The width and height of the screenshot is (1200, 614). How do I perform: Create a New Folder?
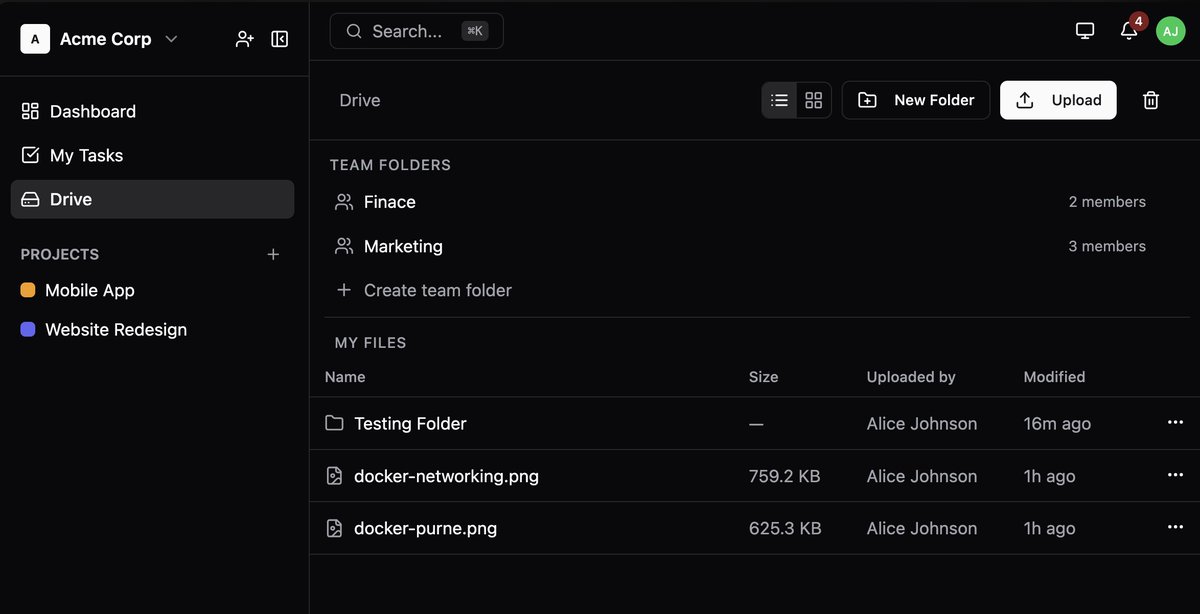[916, 100]
